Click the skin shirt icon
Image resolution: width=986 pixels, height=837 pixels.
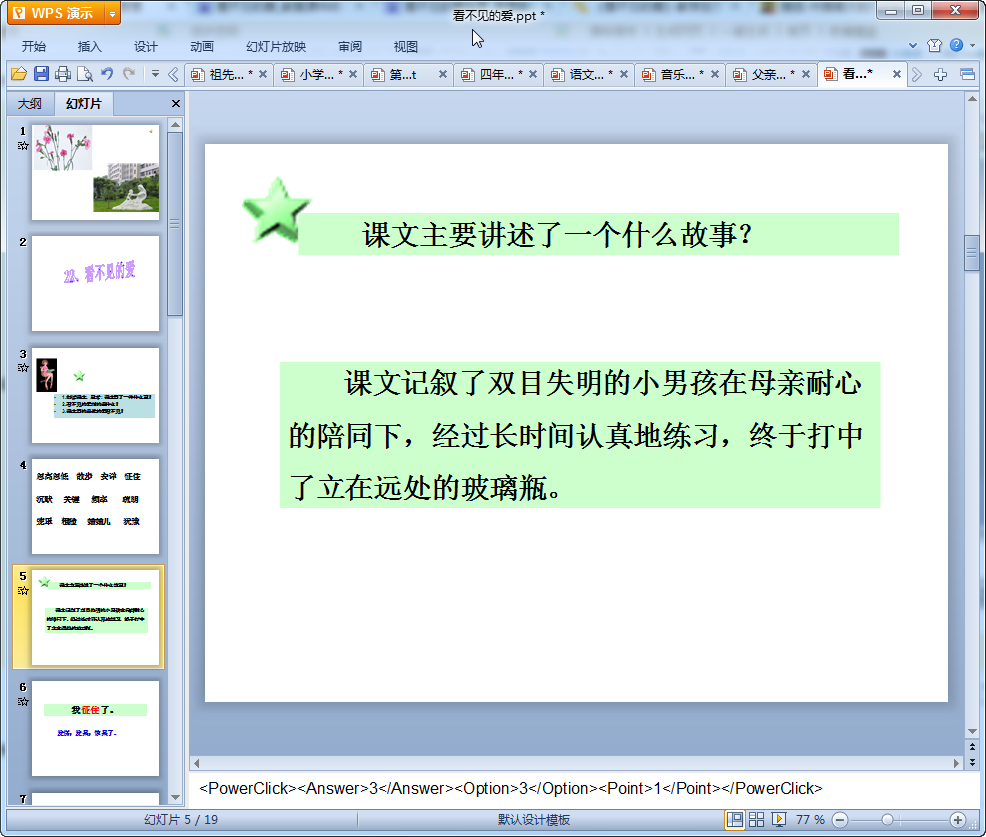pos(934,46)
